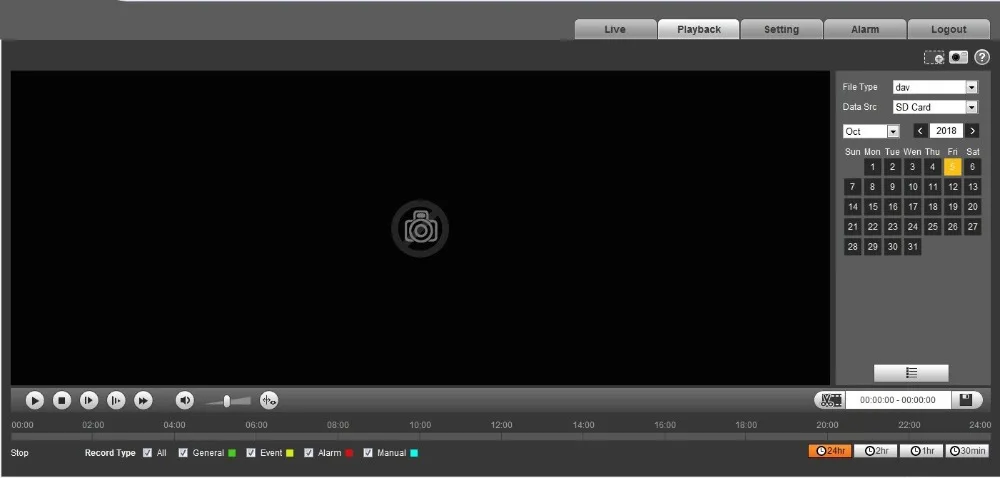Toggle the All record type checkbox
This screenshot has width=1000, height=478.
pos(147,453)
